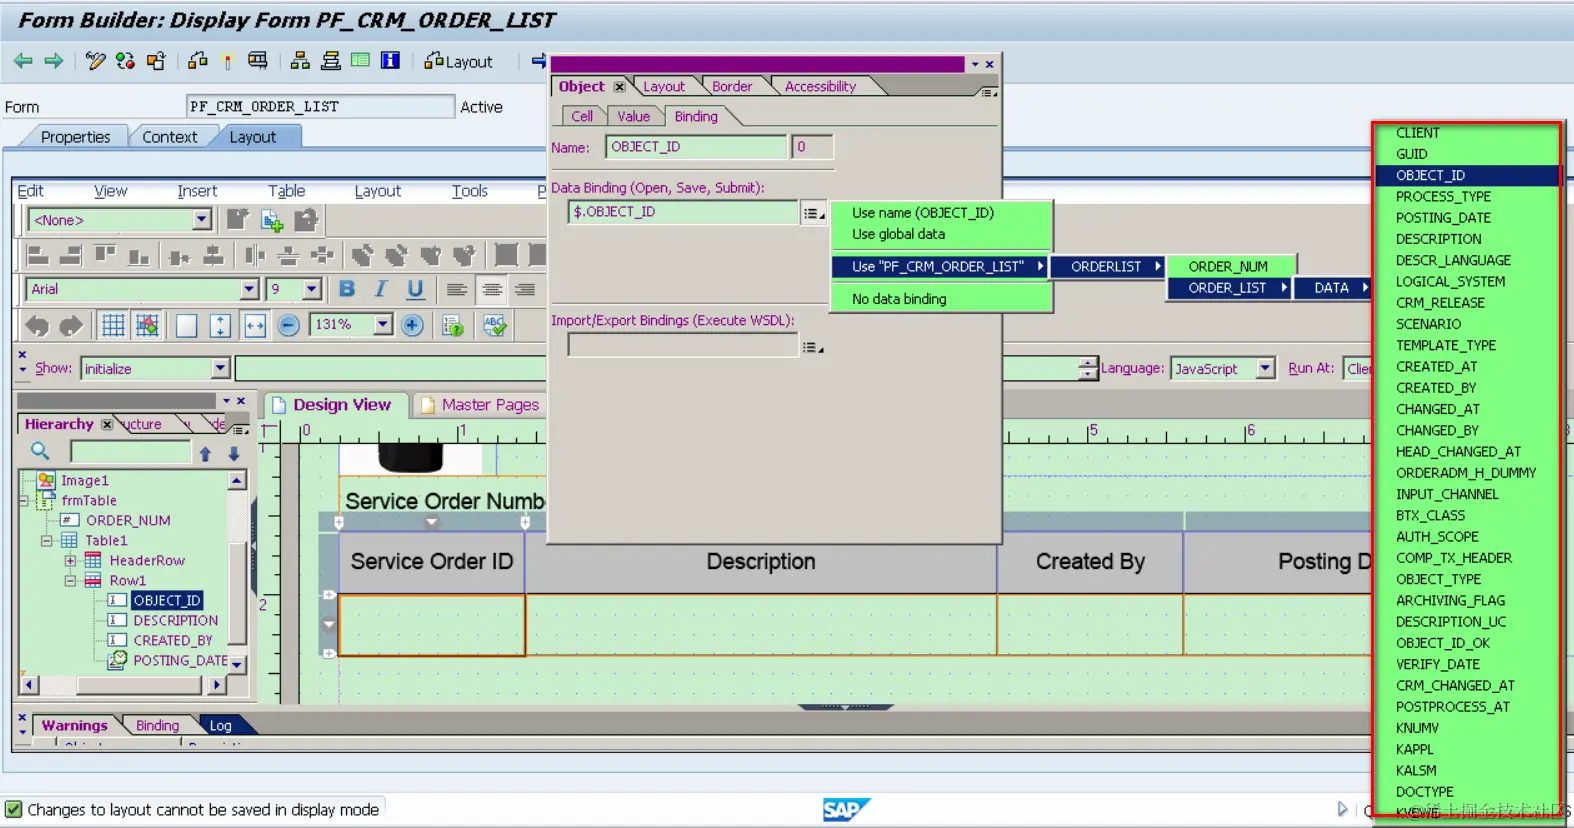The image size is (1574, 828).
Task: Expand the HeaderRow tree node
Action: click(70, 561)
